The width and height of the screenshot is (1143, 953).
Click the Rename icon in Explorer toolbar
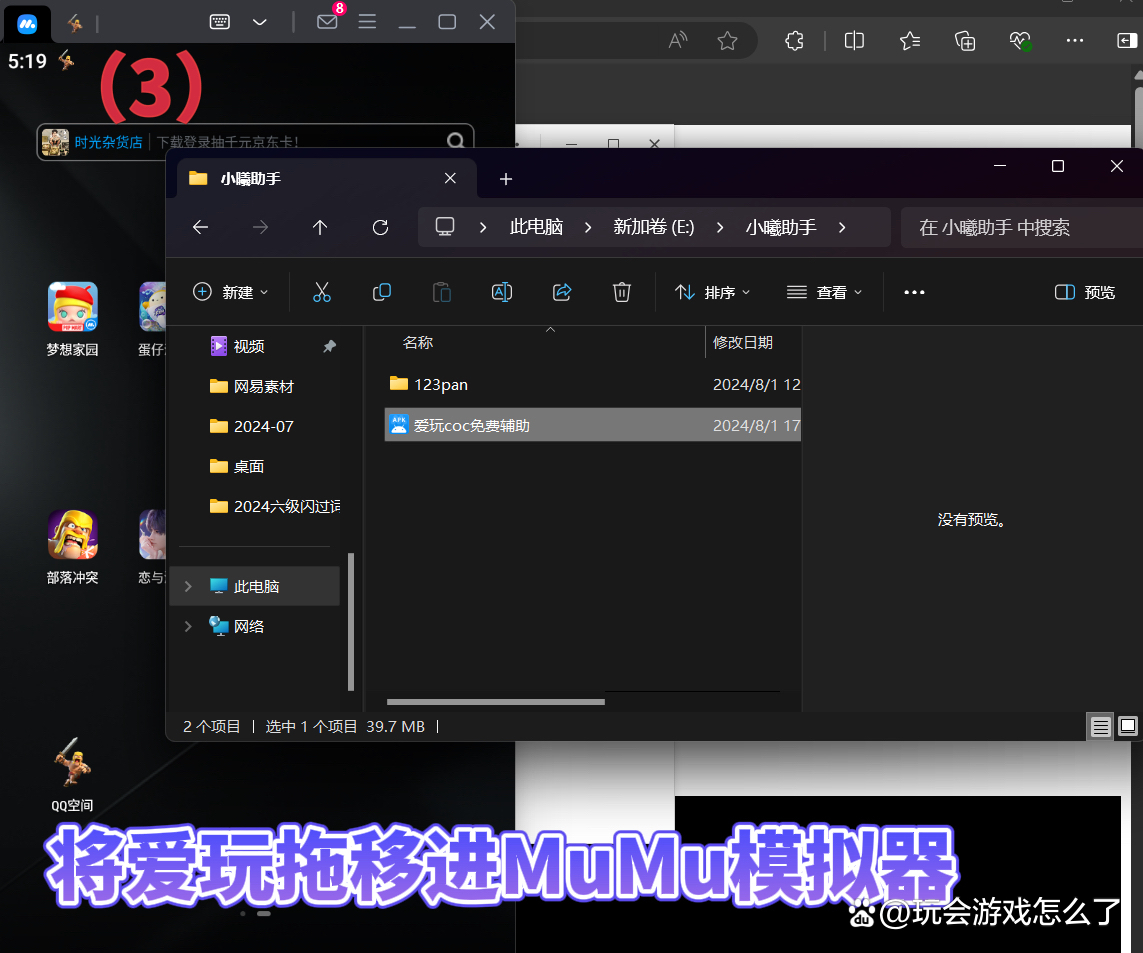(x=502, y=292)
